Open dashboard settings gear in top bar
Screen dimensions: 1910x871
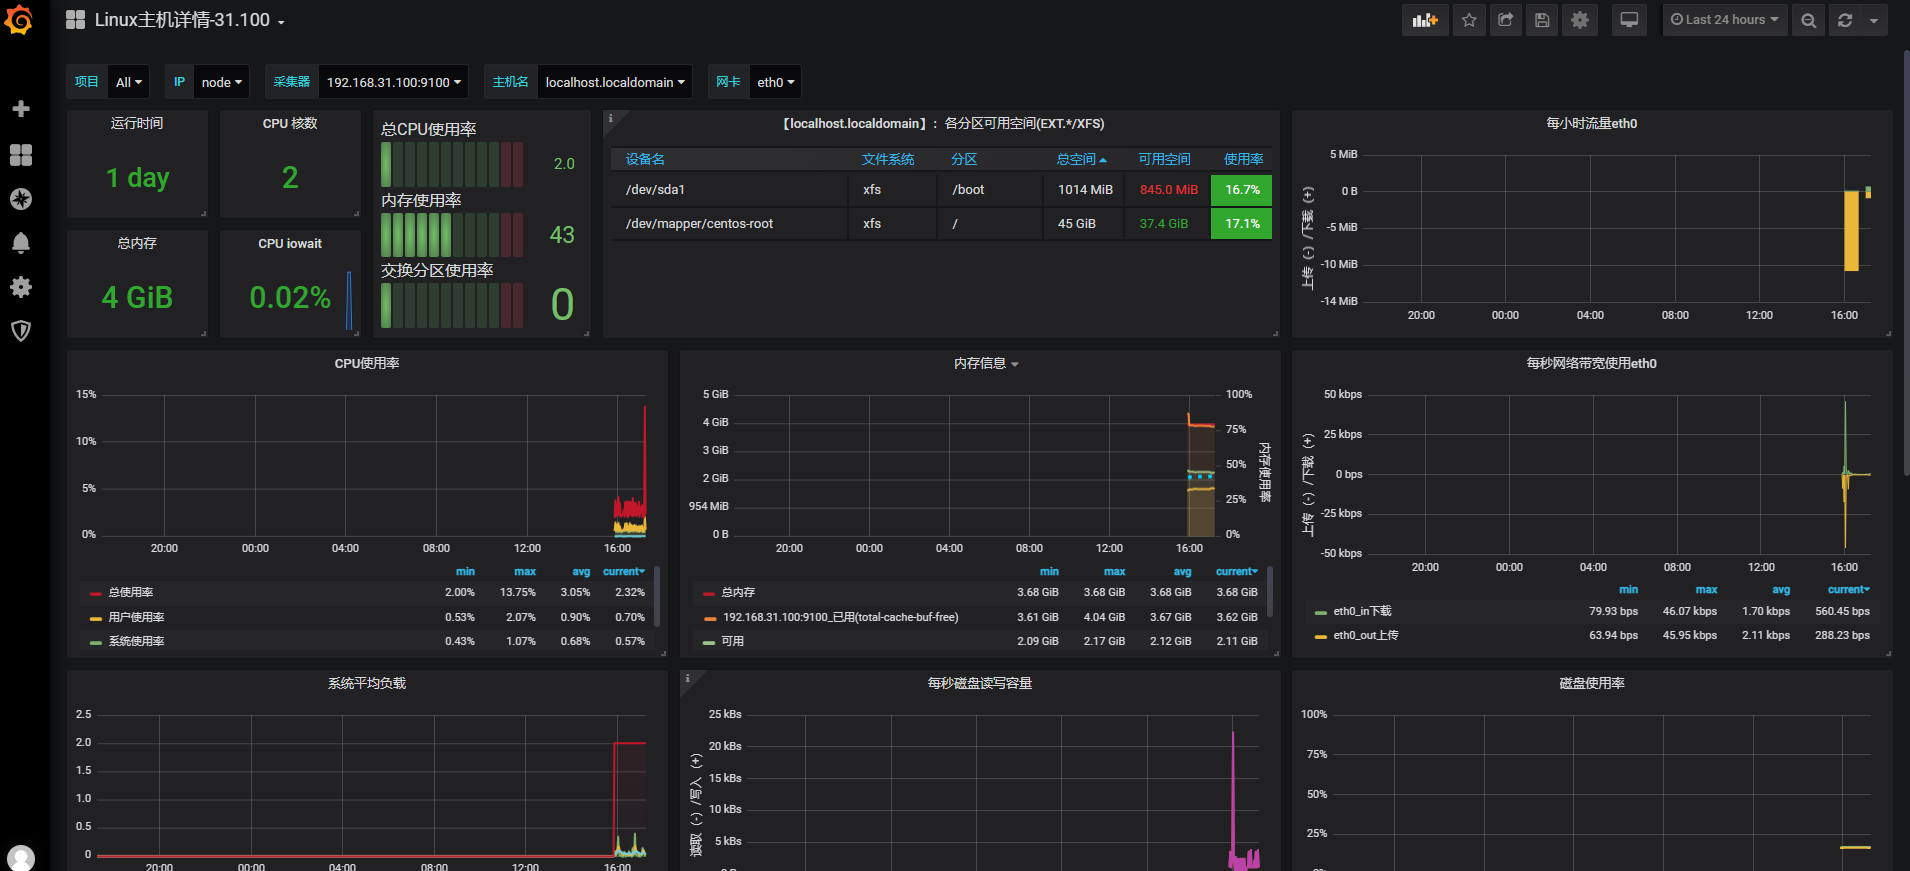(x=1580, y=20)
